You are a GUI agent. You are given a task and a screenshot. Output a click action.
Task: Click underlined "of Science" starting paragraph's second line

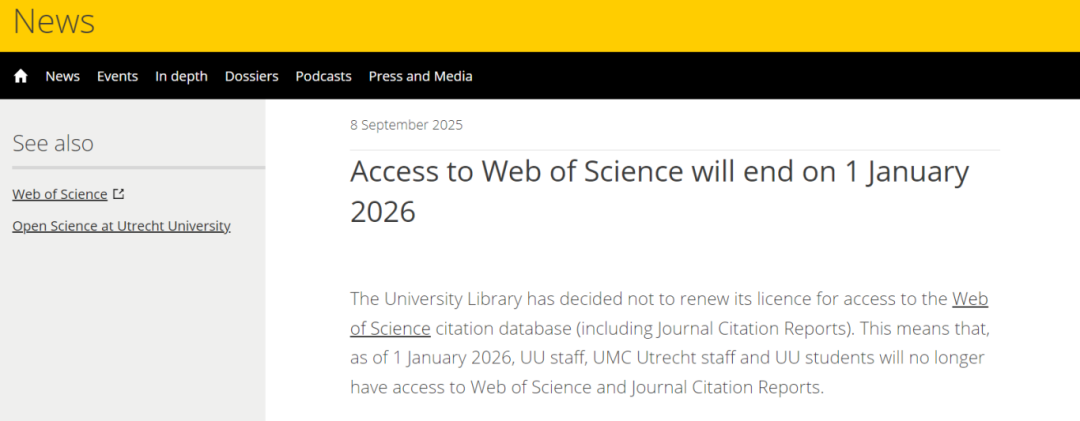(x=390, y=328)
